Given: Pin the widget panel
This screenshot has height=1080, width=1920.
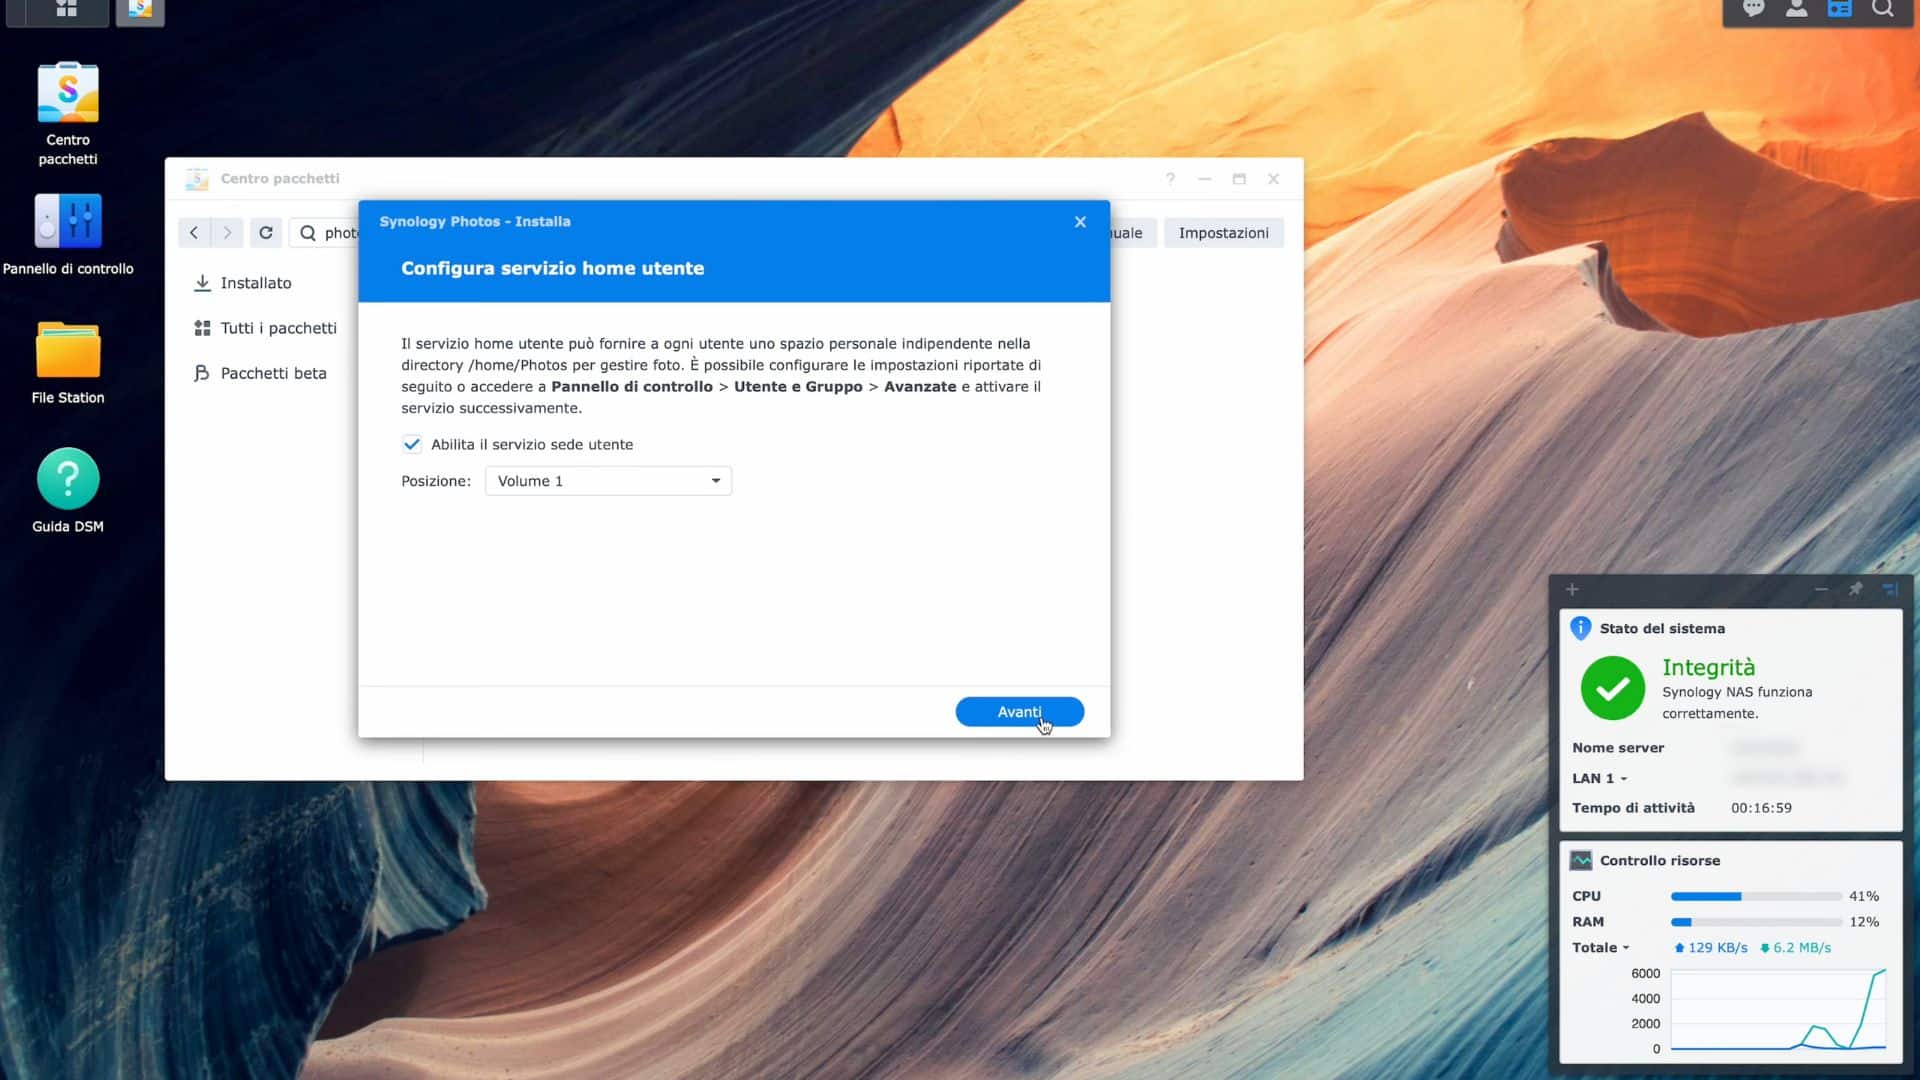Looking at the screenshot, I should click(x=1855, y=589).
